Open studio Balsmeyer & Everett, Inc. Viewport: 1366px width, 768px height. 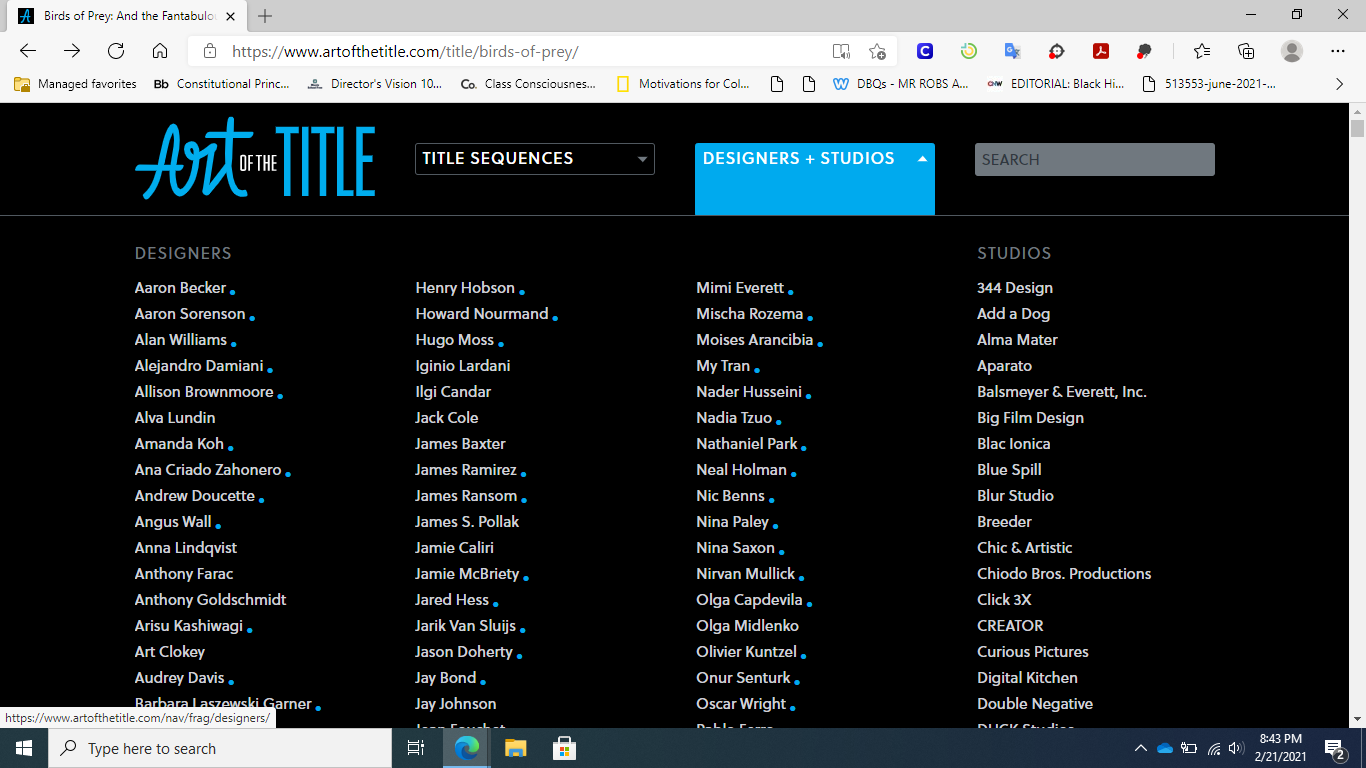point(1062,392)
